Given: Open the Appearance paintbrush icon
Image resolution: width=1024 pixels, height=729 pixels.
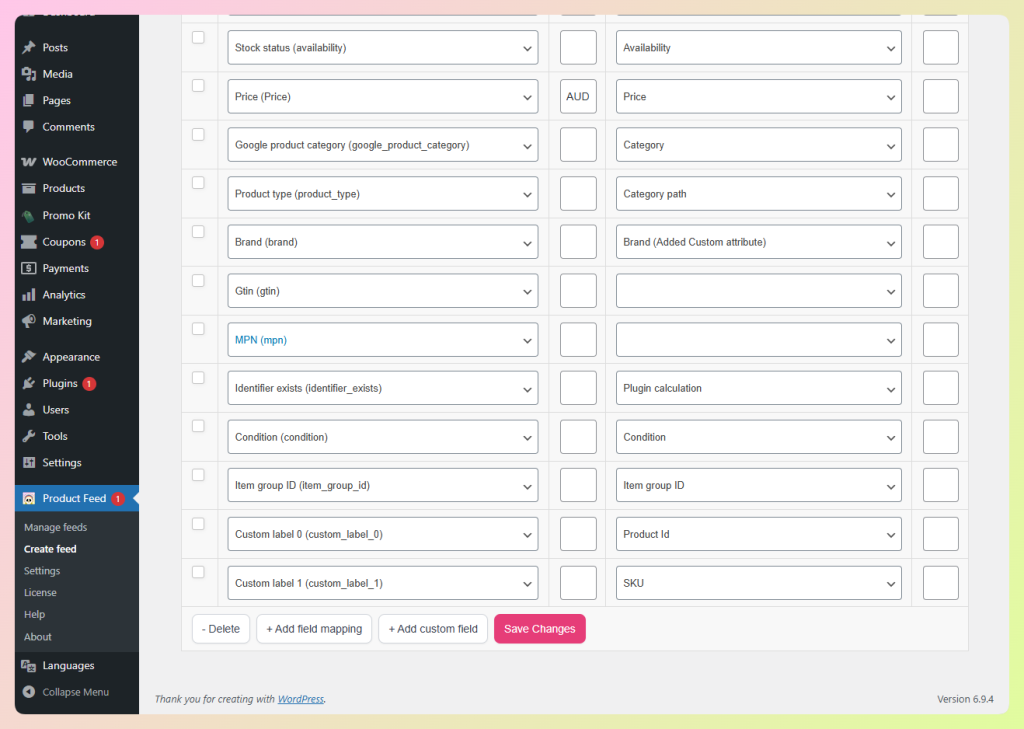Looking at the screenshot, I should pyautogui.click(x=27, y=356).
